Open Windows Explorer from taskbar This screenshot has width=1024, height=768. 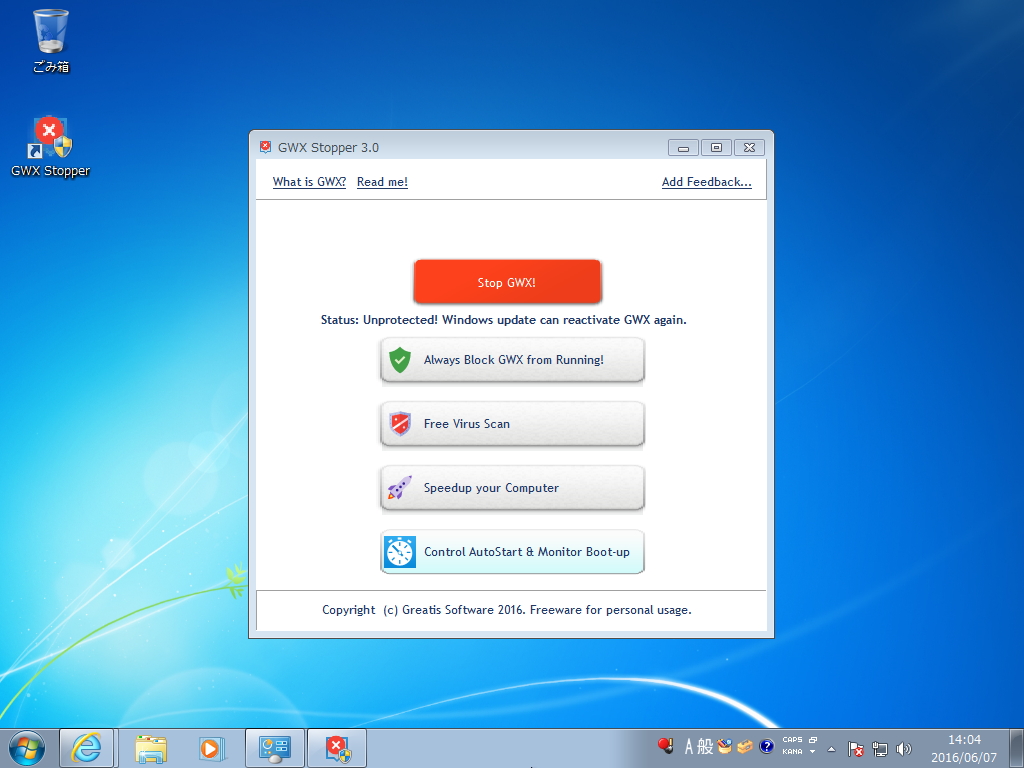(x=151, y=748)
